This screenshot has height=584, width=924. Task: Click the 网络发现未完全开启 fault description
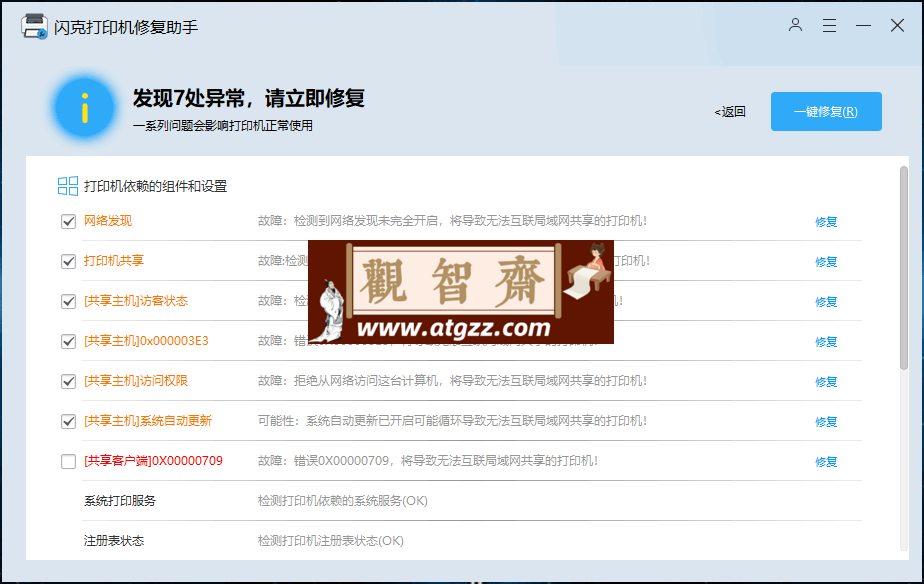click(452, 221)
